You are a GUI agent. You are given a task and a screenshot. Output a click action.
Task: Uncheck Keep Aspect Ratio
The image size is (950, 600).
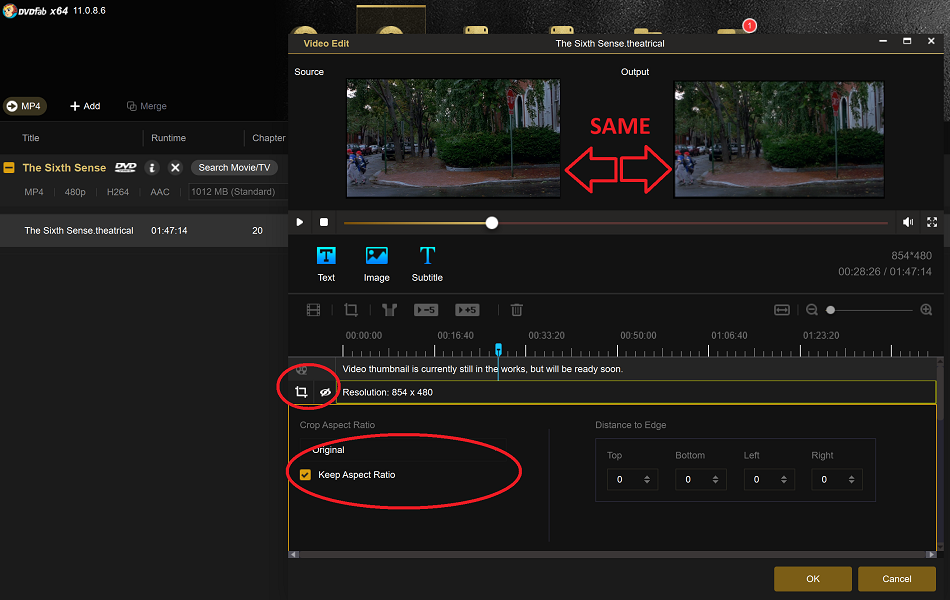pyautogui.click(x=305, y=475)
